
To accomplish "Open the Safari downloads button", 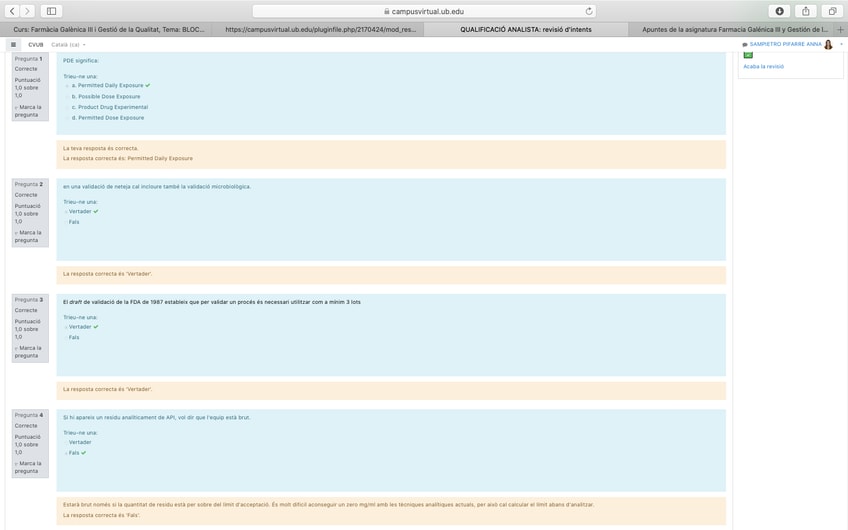I will (779, 11).
